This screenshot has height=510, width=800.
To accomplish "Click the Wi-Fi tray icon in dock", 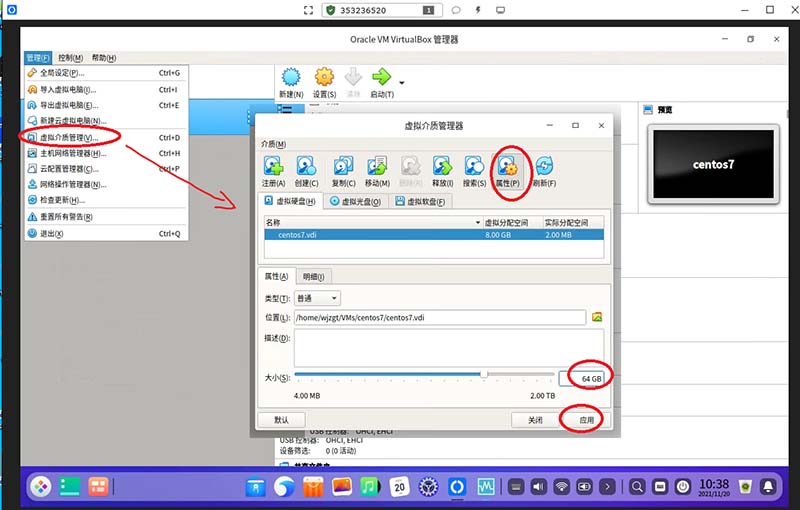I will pos(561,487).
